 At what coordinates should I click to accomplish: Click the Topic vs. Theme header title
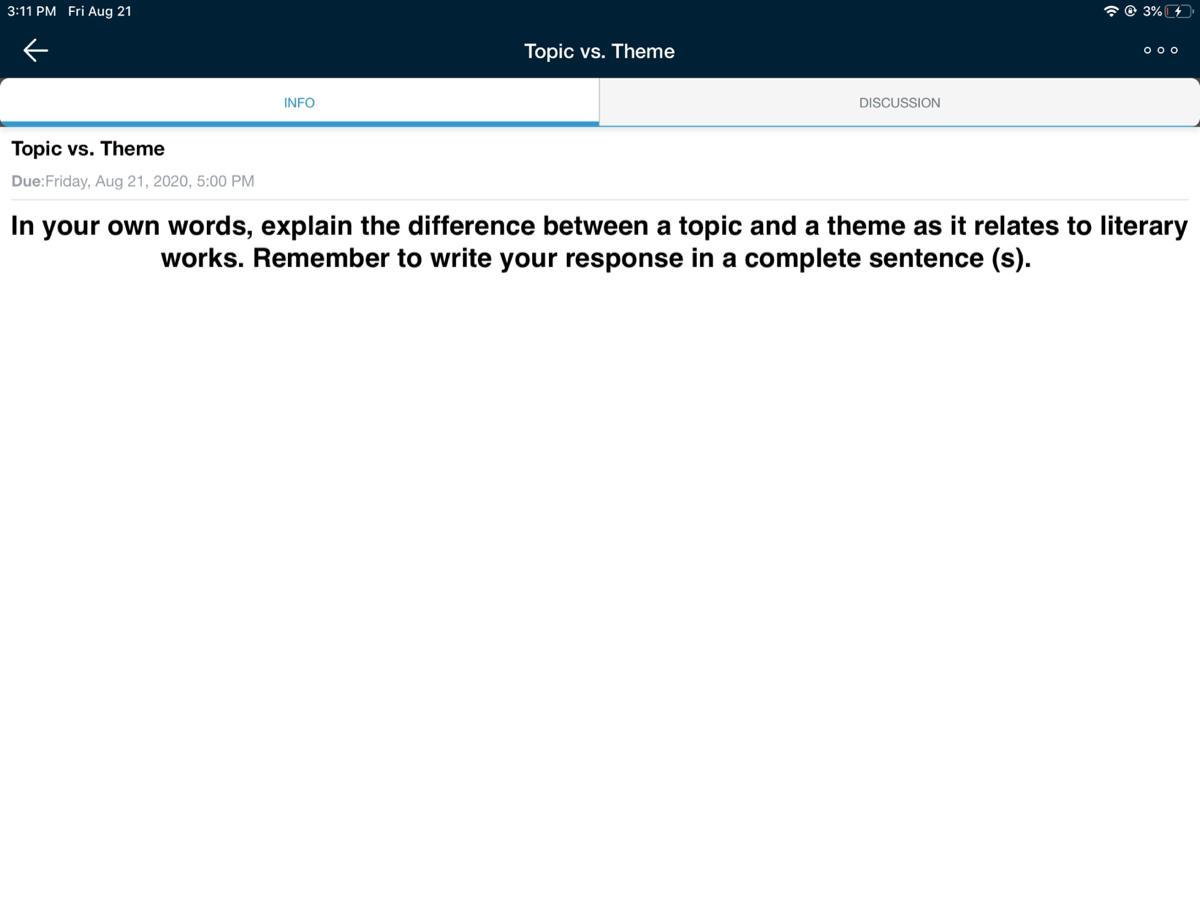coord(599,51)
